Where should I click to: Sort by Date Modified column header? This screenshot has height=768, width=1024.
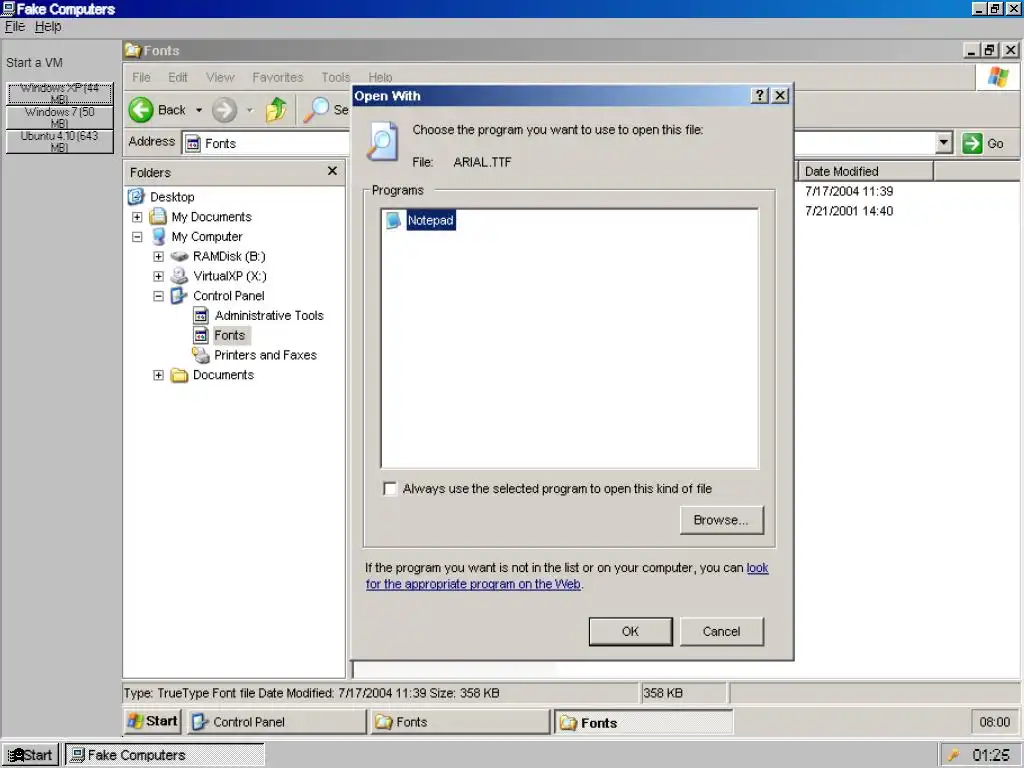tap(865, 171)
